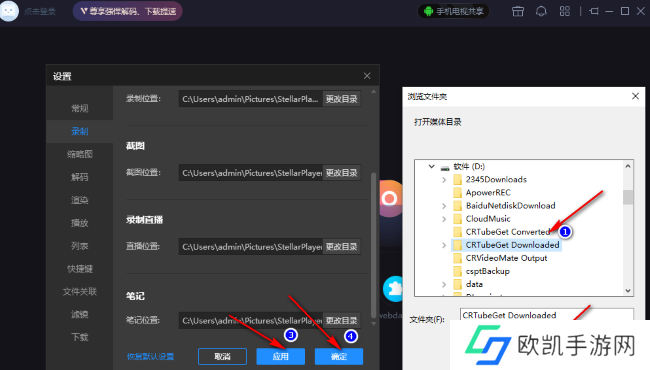Click the red record circle app icon
This screenshot has height=370, width=650.
tap(390, 199)
